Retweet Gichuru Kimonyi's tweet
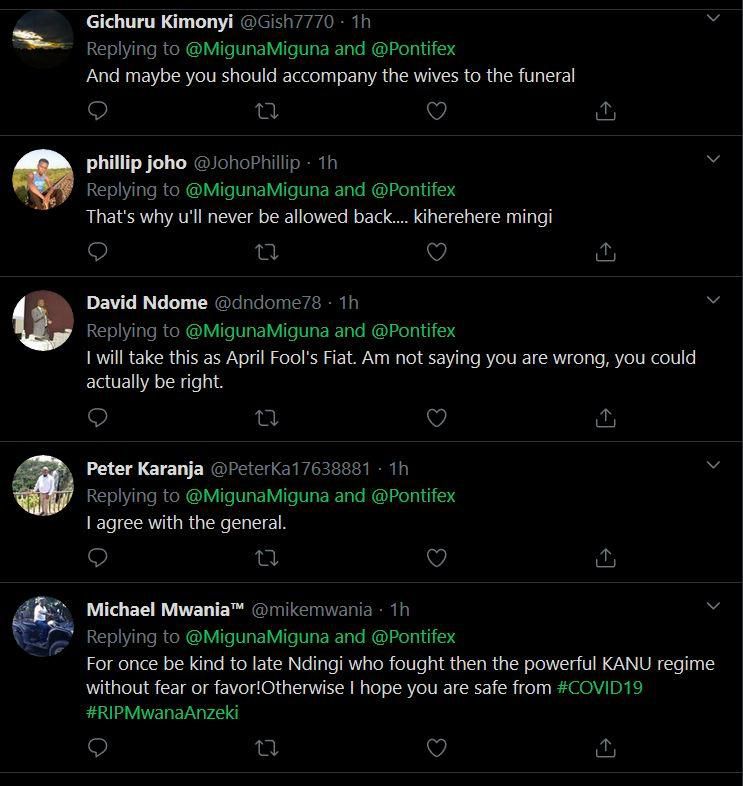 [x=266, y=111]
